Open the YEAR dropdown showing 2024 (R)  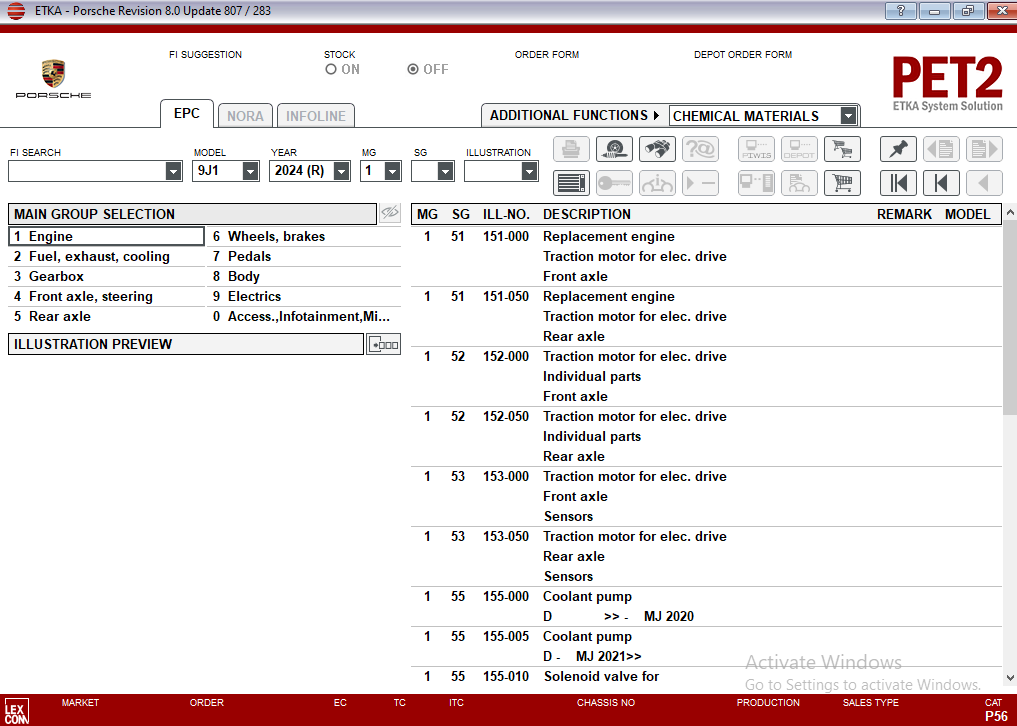342,171
